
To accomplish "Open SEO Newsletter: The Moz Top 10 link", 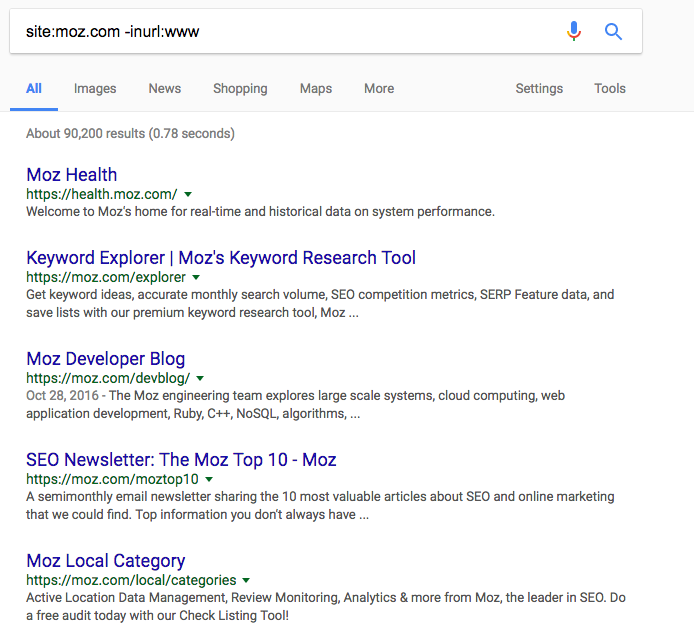I will pyautogui.click(x=181, y=459).
